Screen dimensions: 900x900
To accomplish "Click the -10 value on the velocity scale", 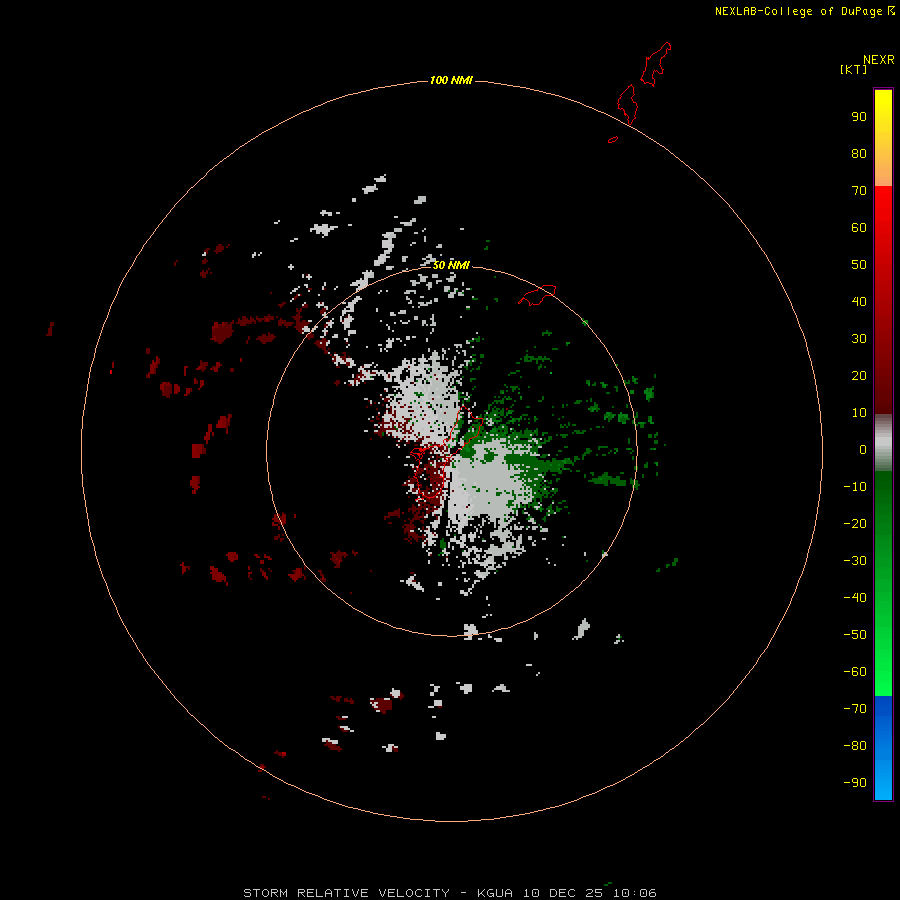I will [x=855, y=487].
